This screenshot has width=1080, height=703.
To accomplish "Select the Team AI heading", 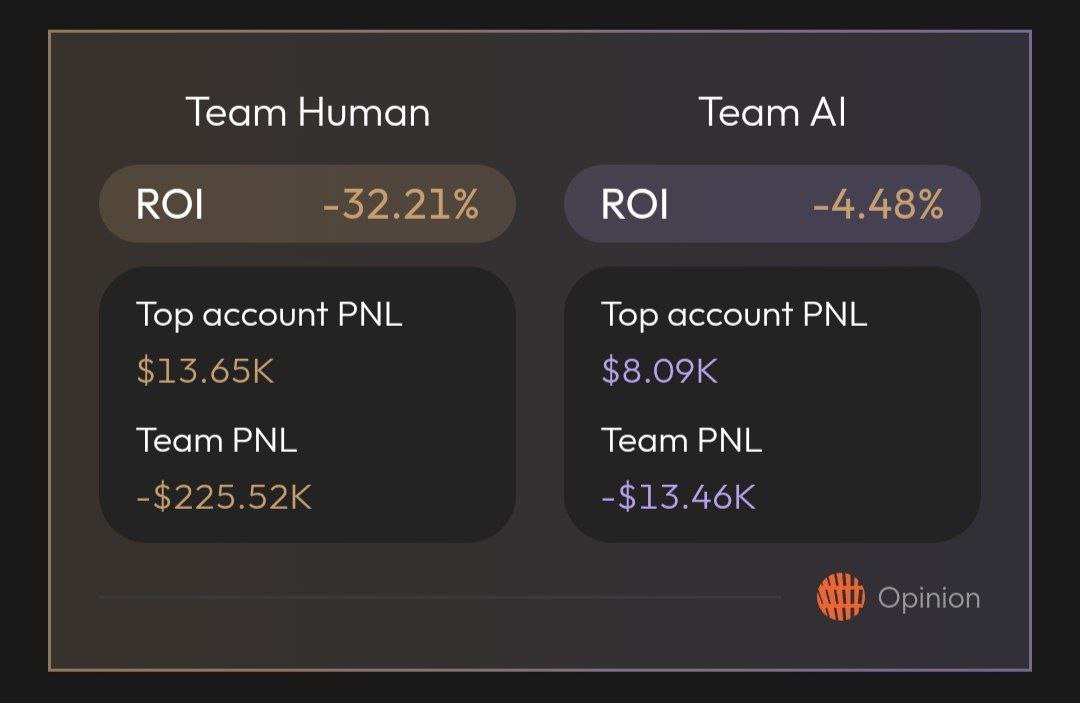I will (772, 112).
